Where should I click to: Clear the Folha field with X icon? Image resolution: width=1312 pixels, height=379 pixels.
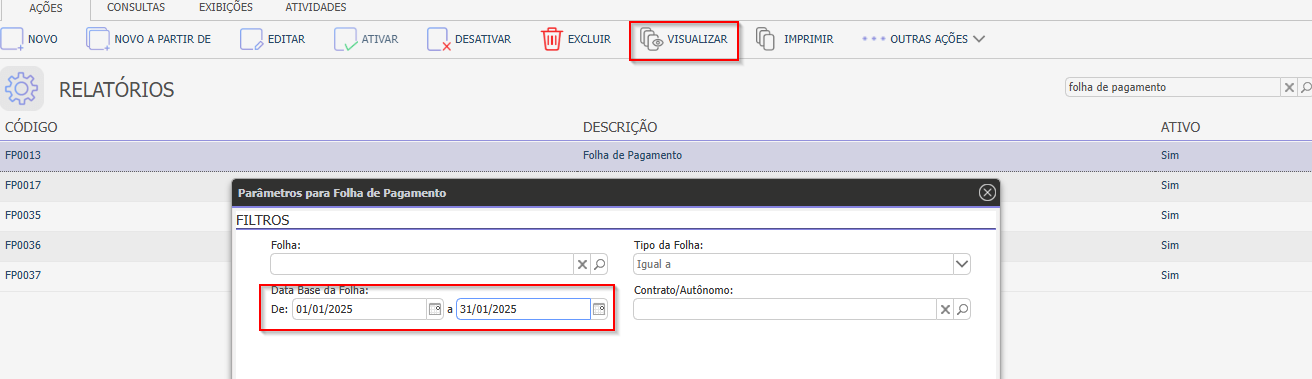[582, 264]
